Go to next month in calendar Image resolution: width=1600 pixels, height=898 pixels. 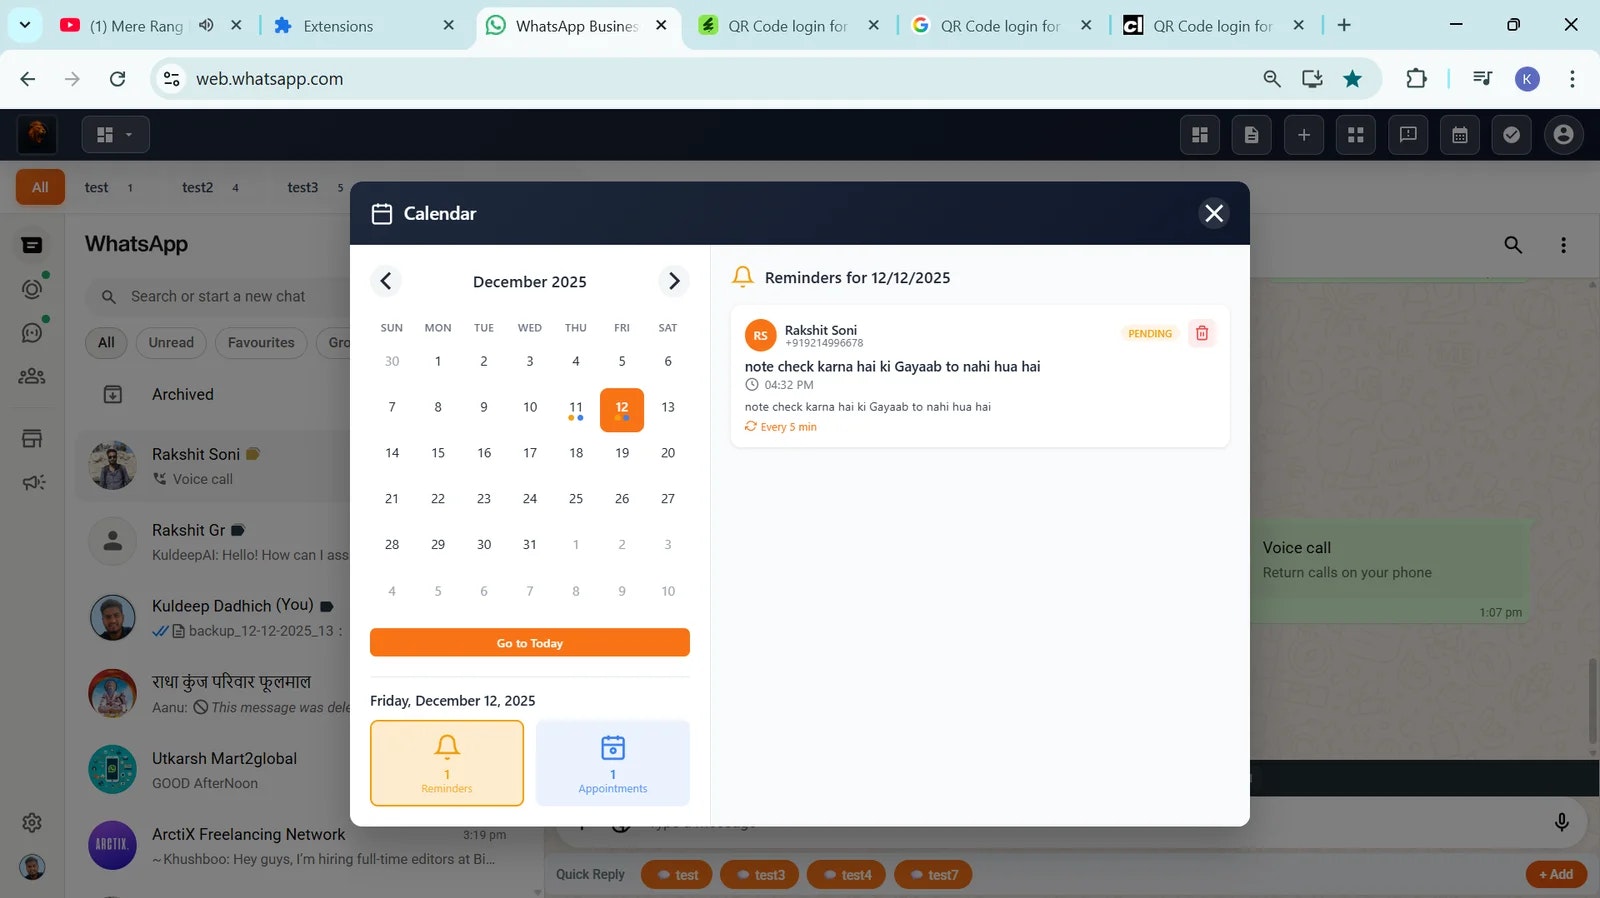(674, 281)
